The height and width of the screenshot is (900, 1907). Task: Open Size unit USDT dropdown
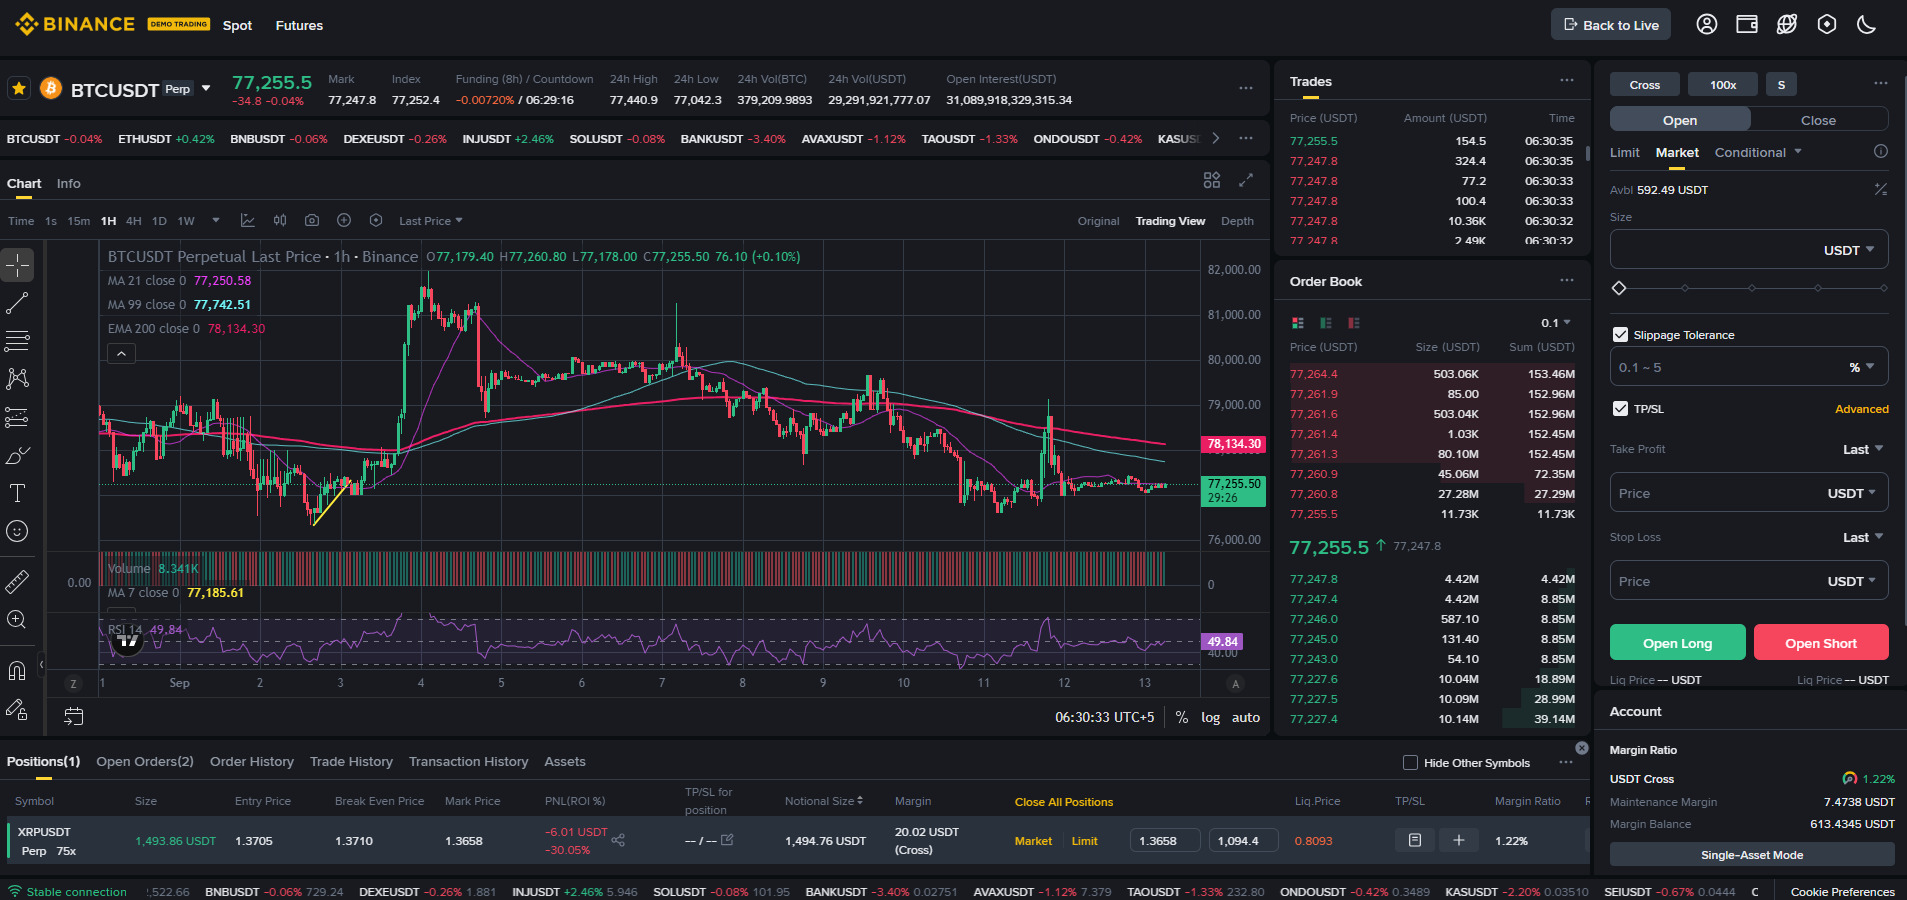click(x=1849, y=250)
